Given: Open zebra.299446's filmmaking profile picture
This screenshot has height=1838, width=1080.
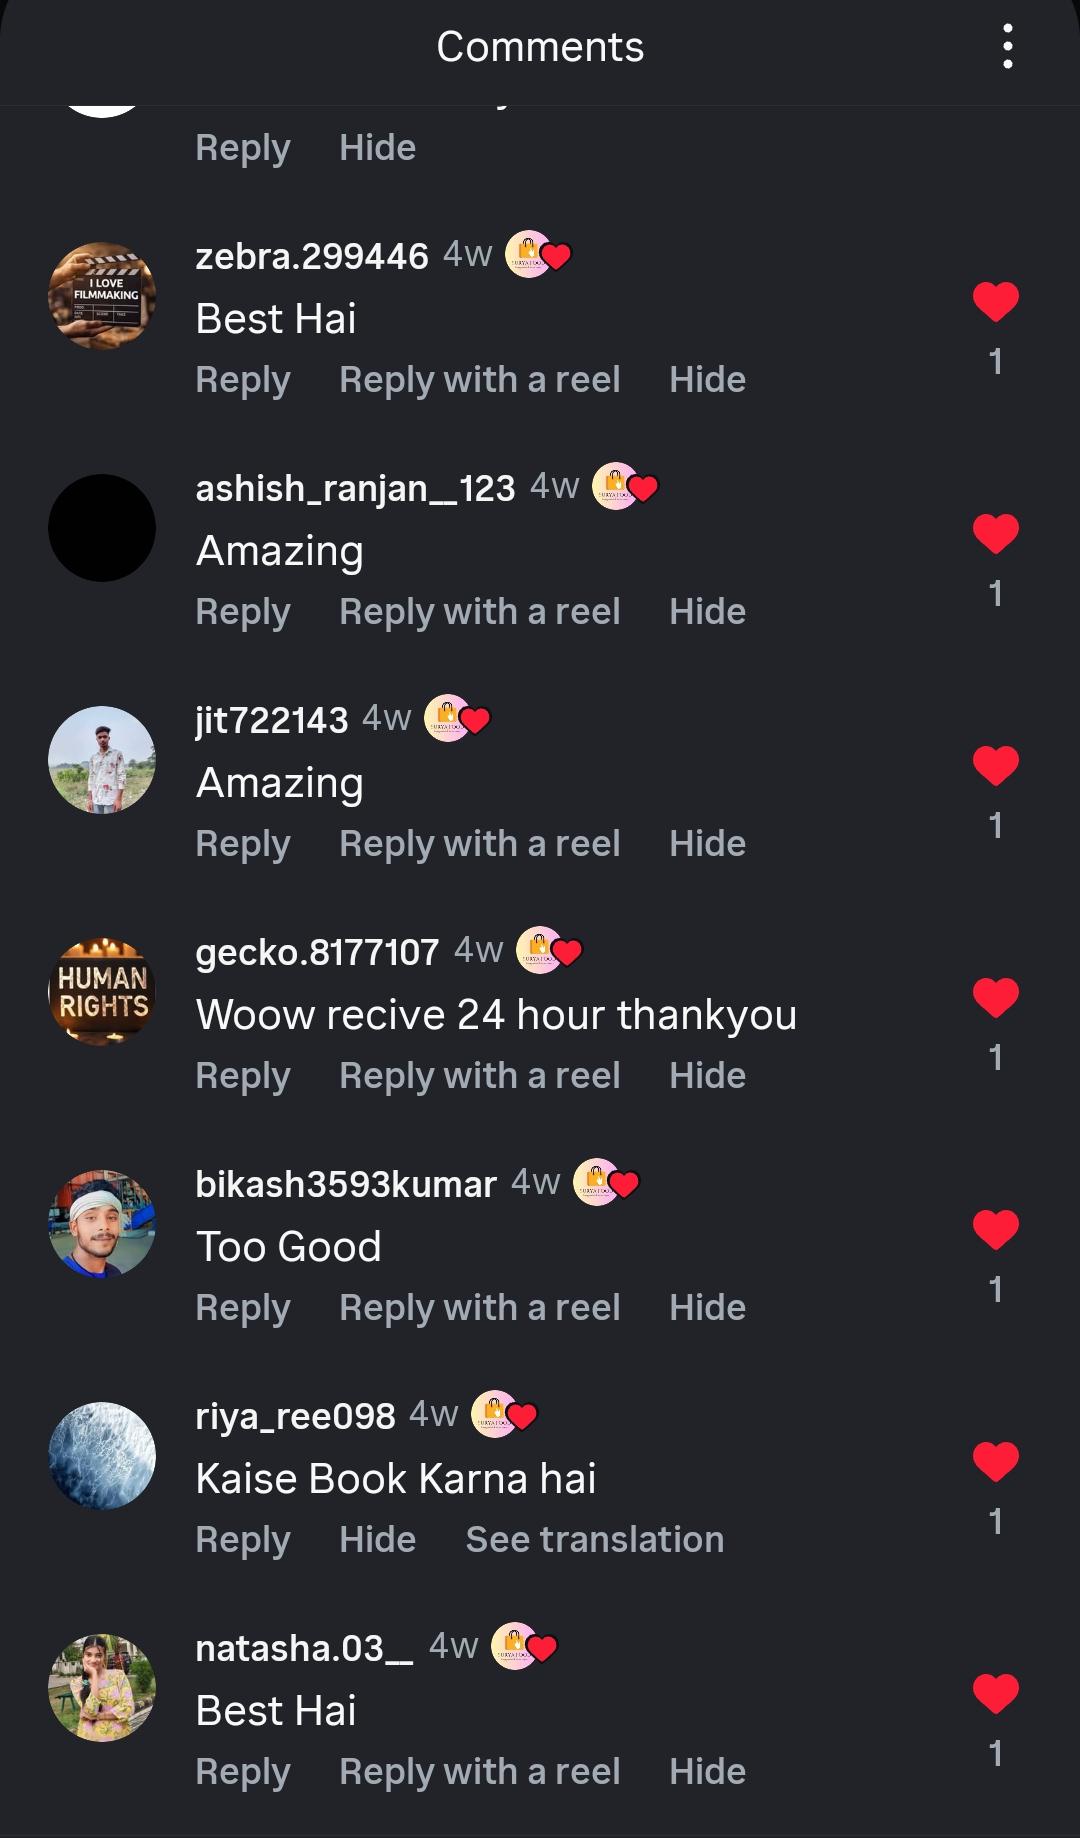Looking at the screenshot, I should tap(102, 296).
